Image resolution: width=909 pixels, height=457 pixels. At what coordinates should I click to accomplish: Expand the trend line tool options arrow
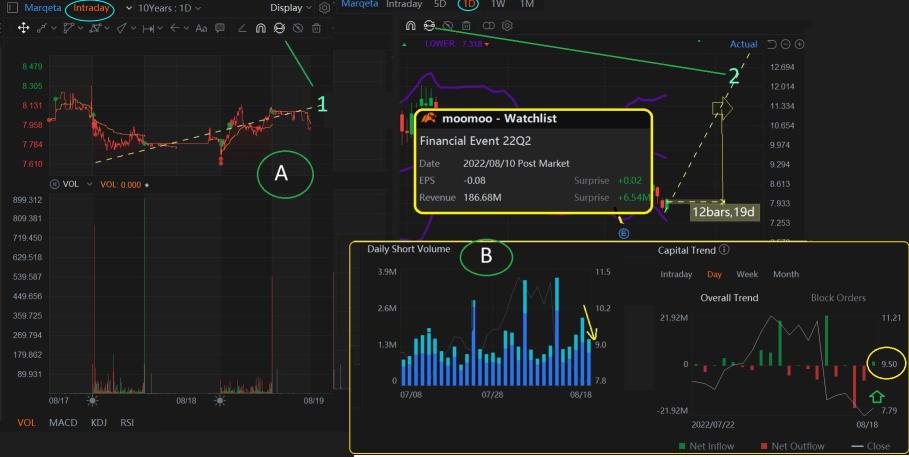[54, 28]
